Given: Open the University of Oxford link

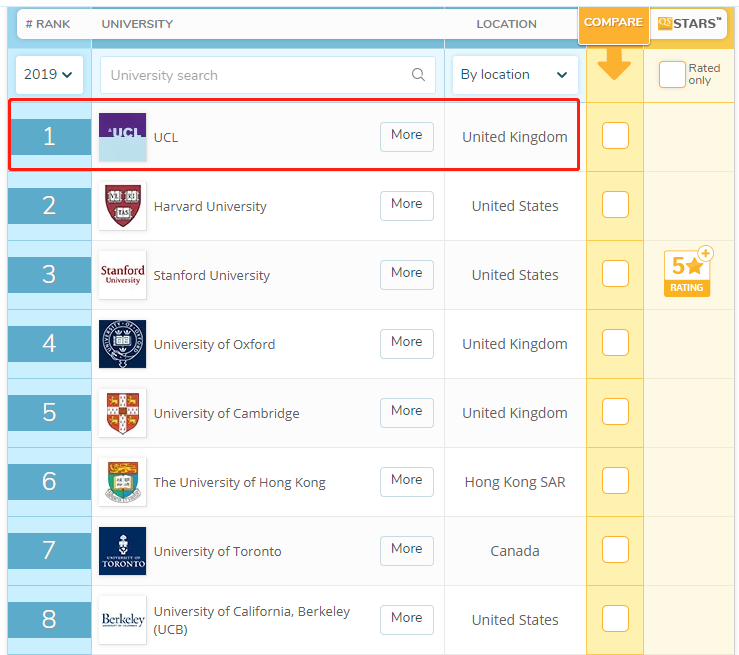Looking at the screenshot, I should (x=214, y=344).
